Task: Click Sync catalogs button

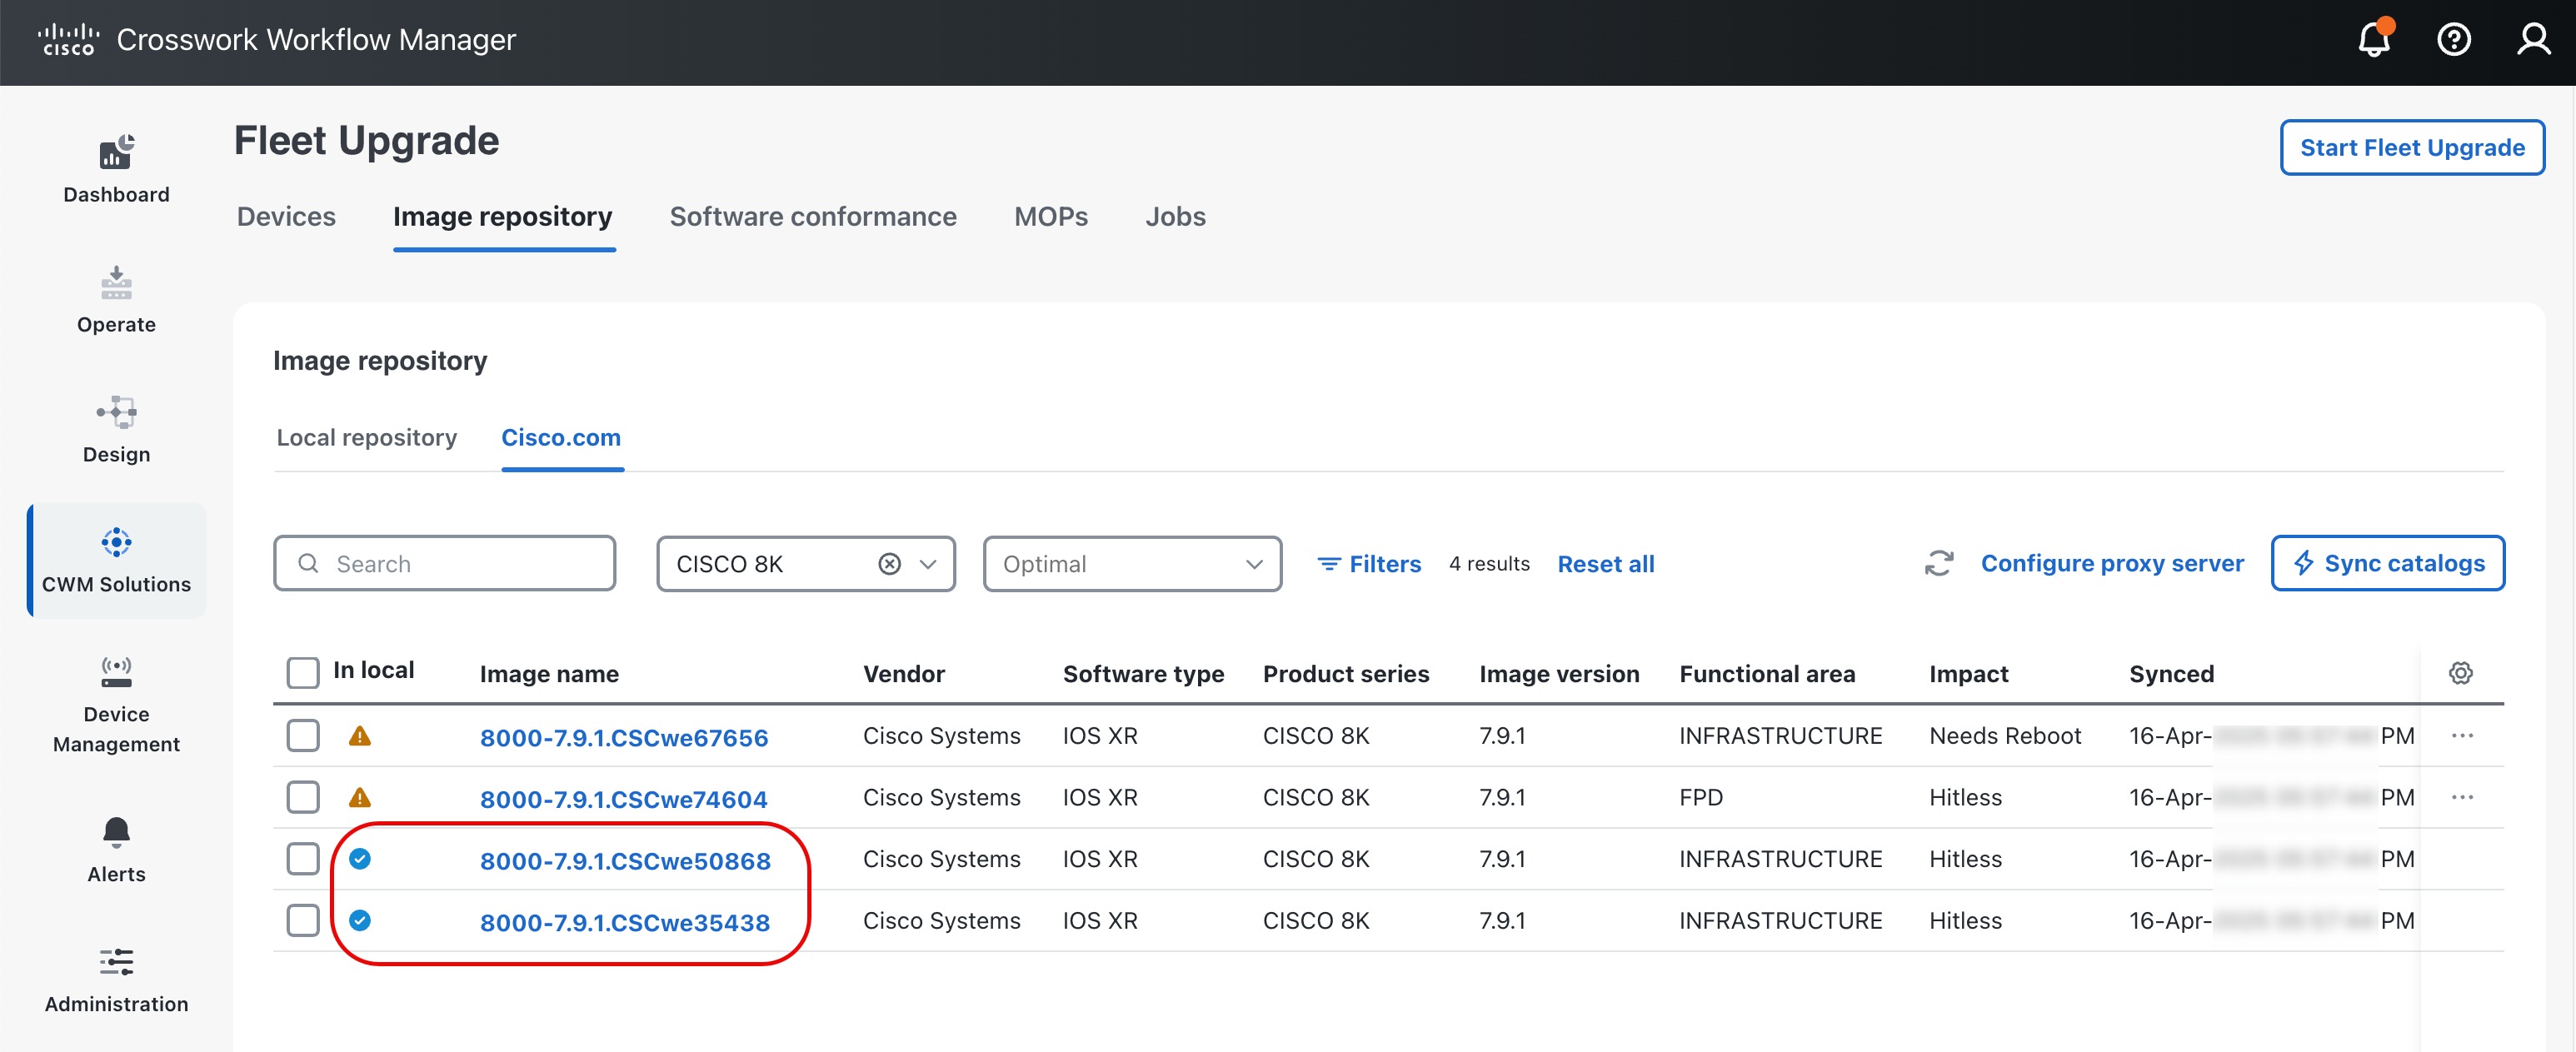Action: (2387, 563)
